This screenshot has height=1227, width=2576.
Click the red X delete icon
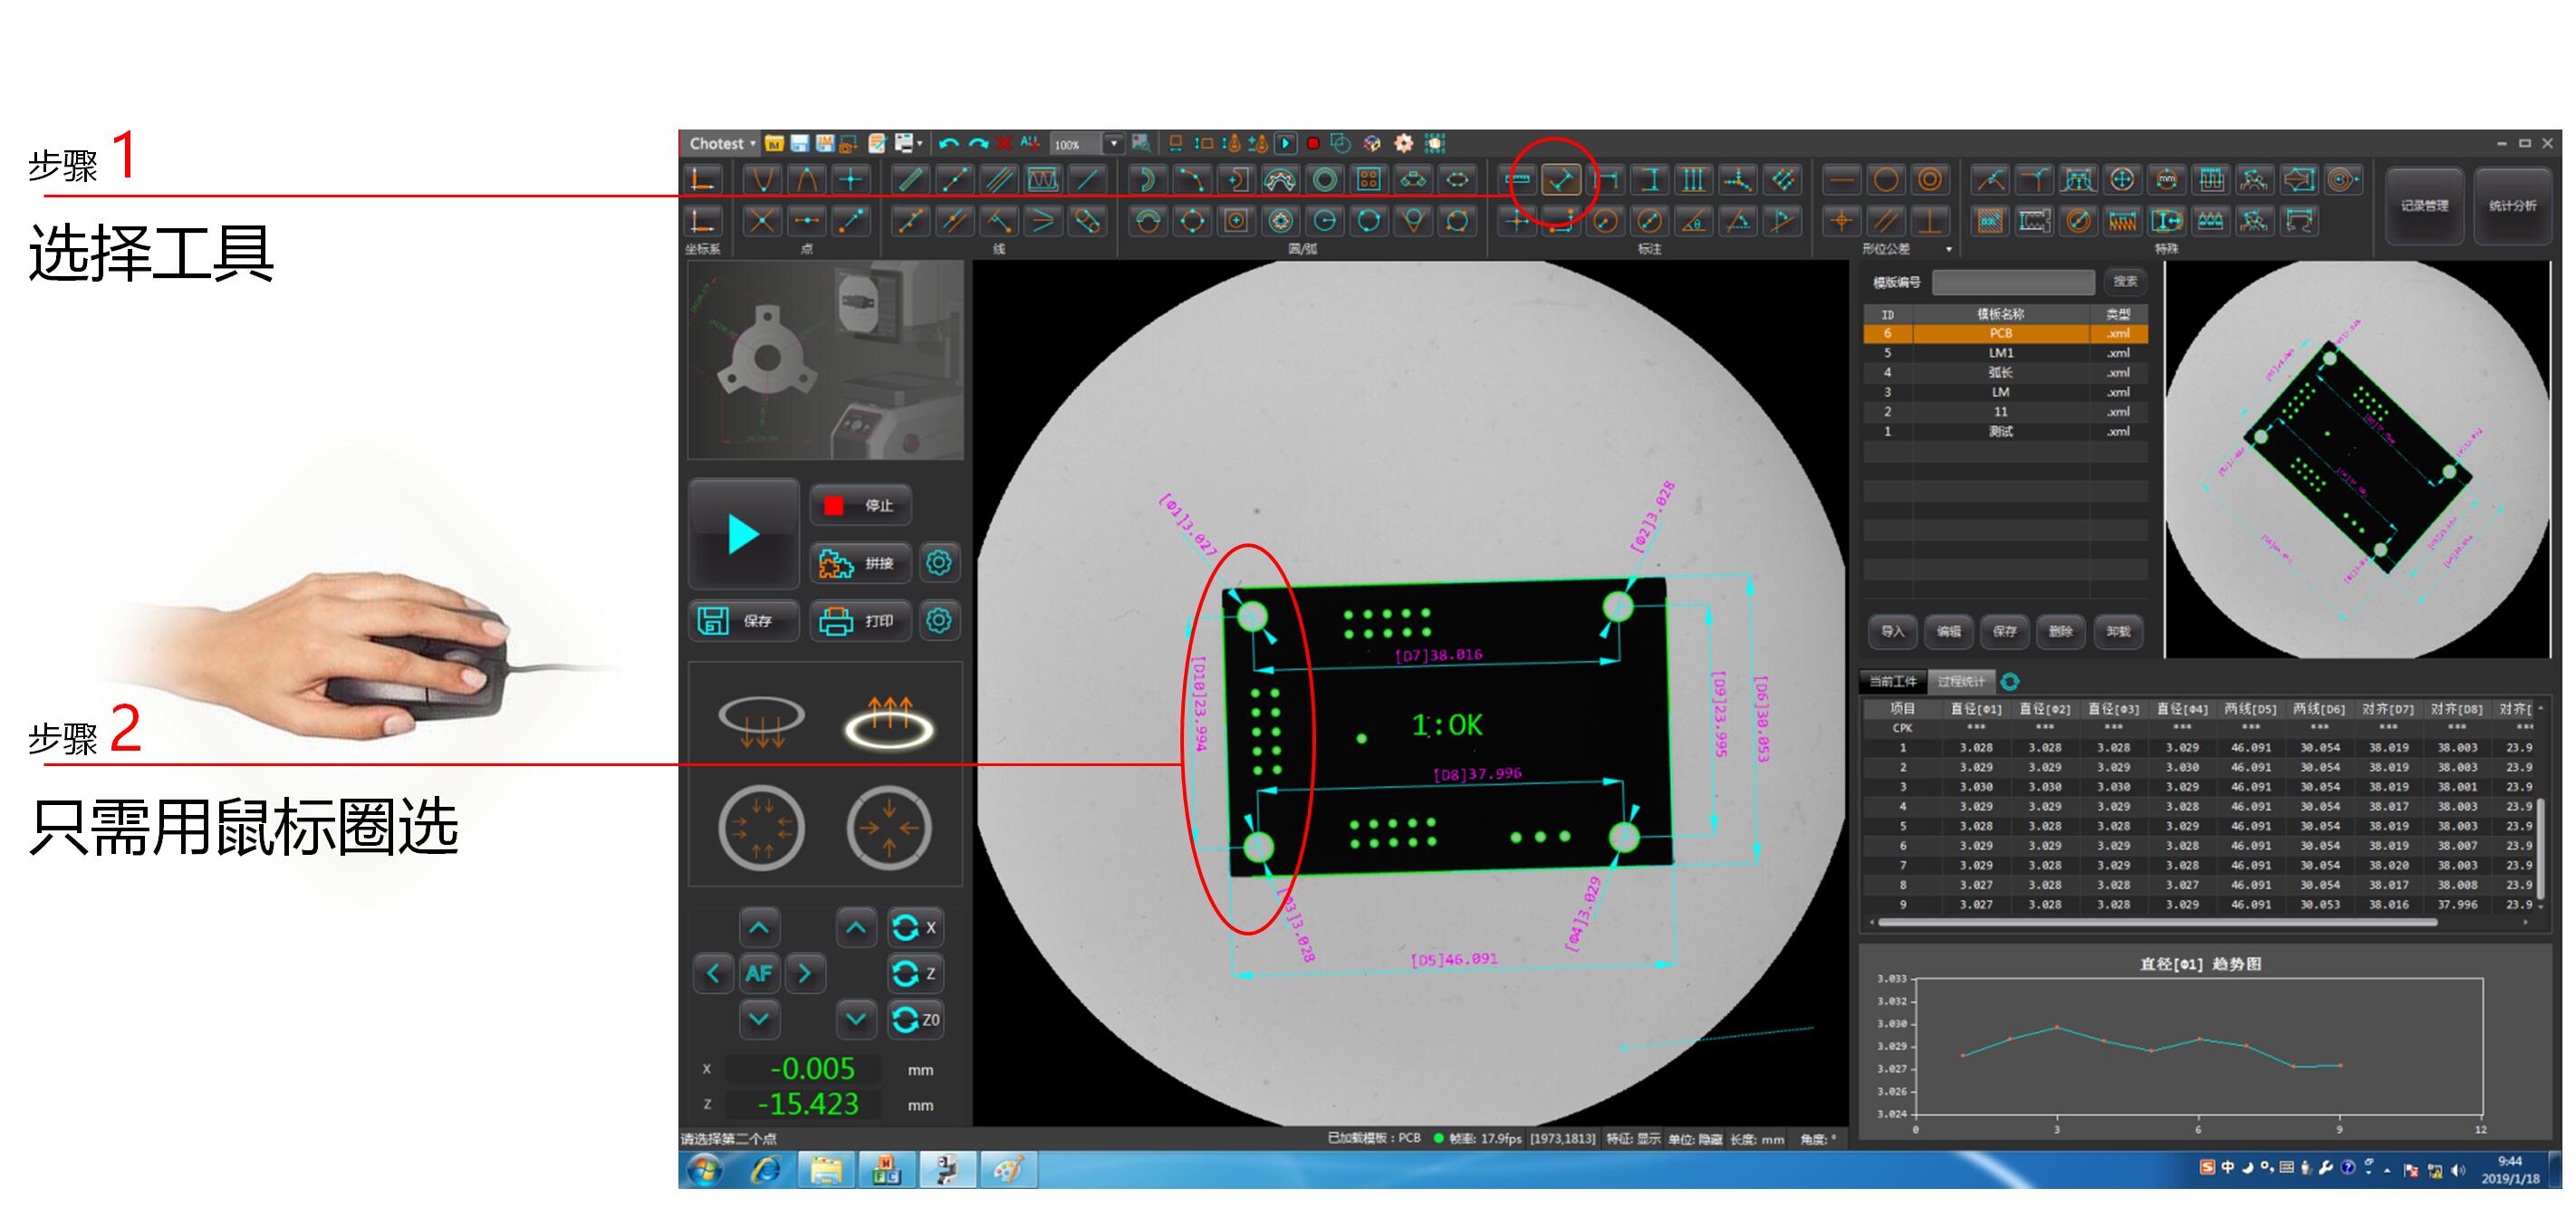[1004, 144]
